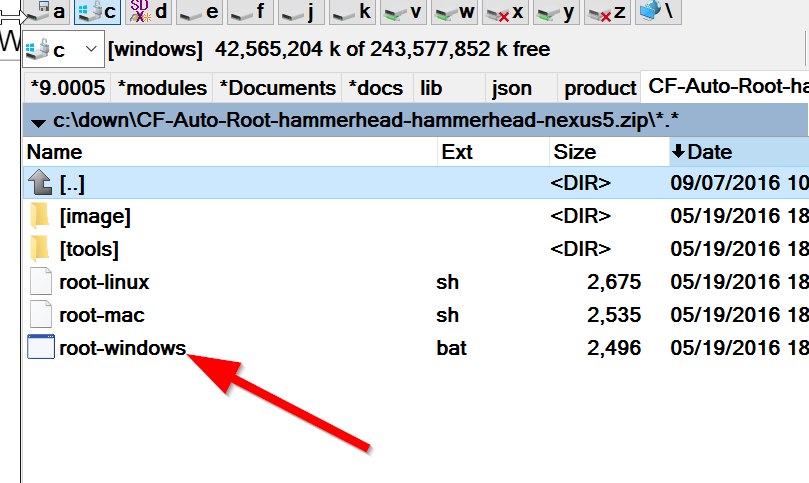This screenshot has height=483, width=809.
Task: Select the root-linux sh file
Action: pos(104,282)
